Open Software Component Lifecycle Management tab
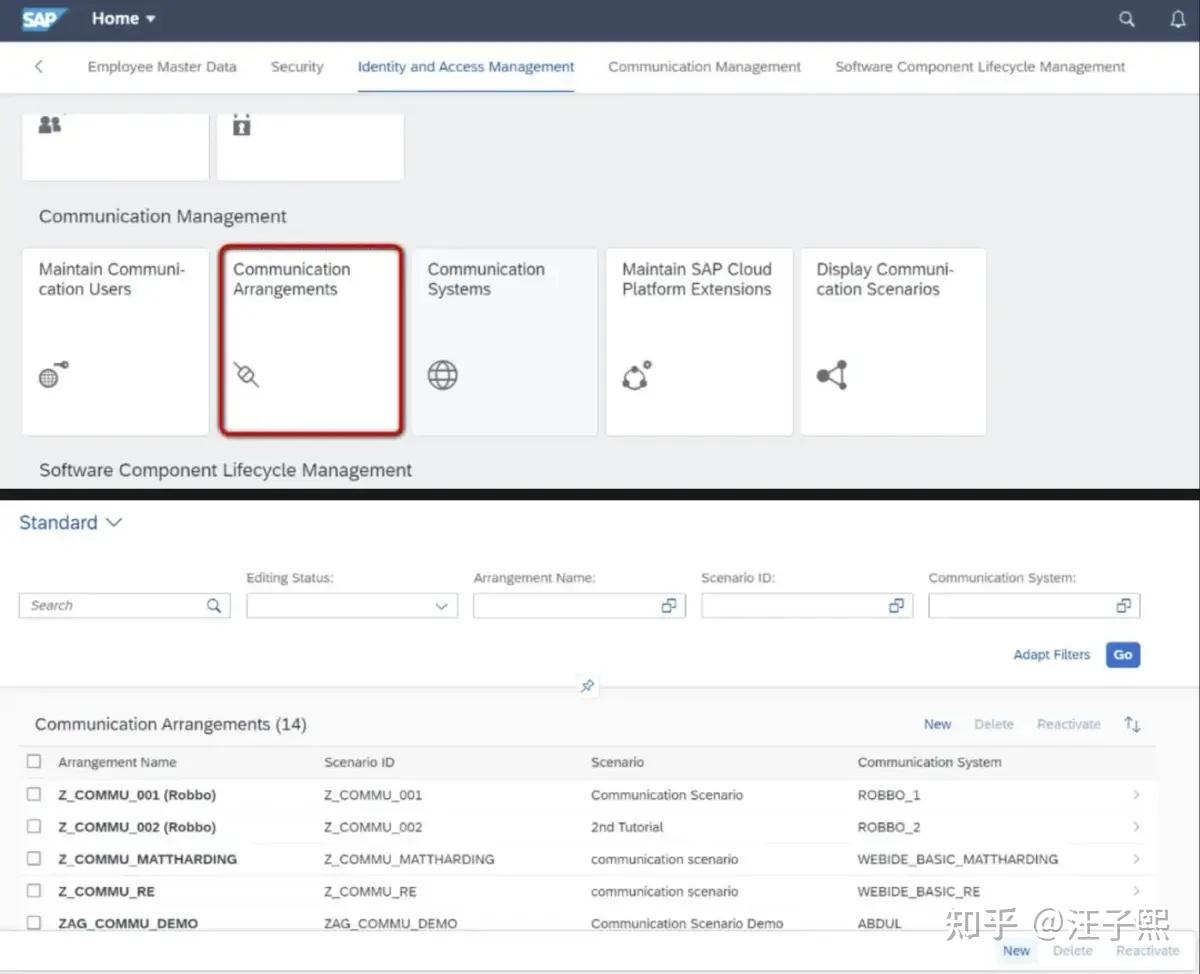1200x974 pixels. click(x=980, y=67)
